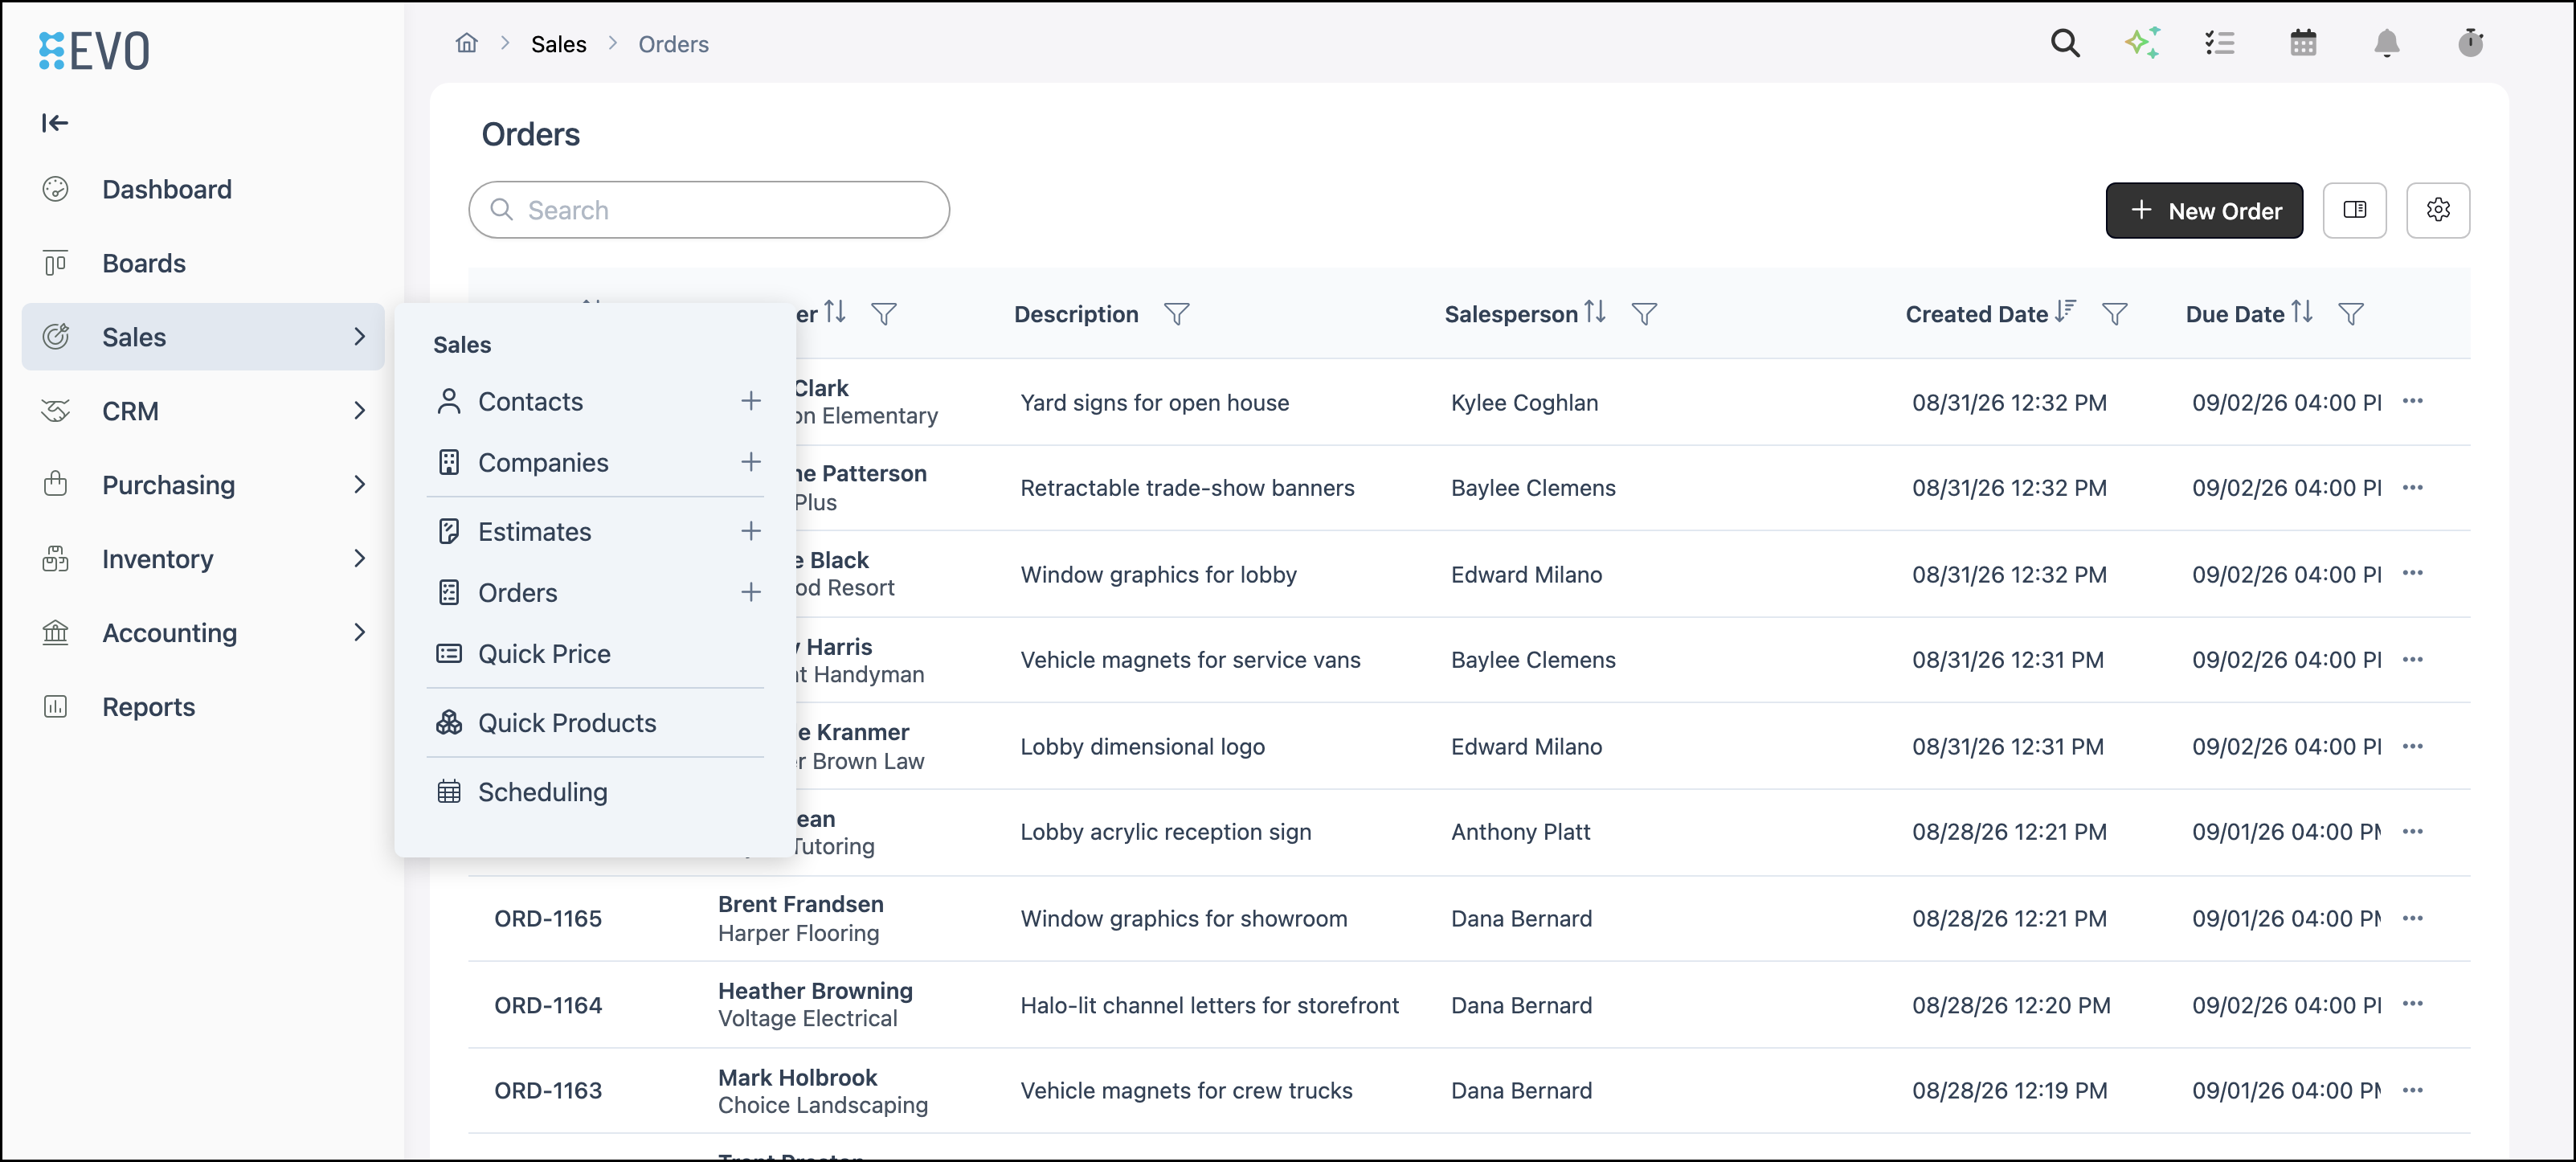Expand the Inventory sidebar chevron

359,559
